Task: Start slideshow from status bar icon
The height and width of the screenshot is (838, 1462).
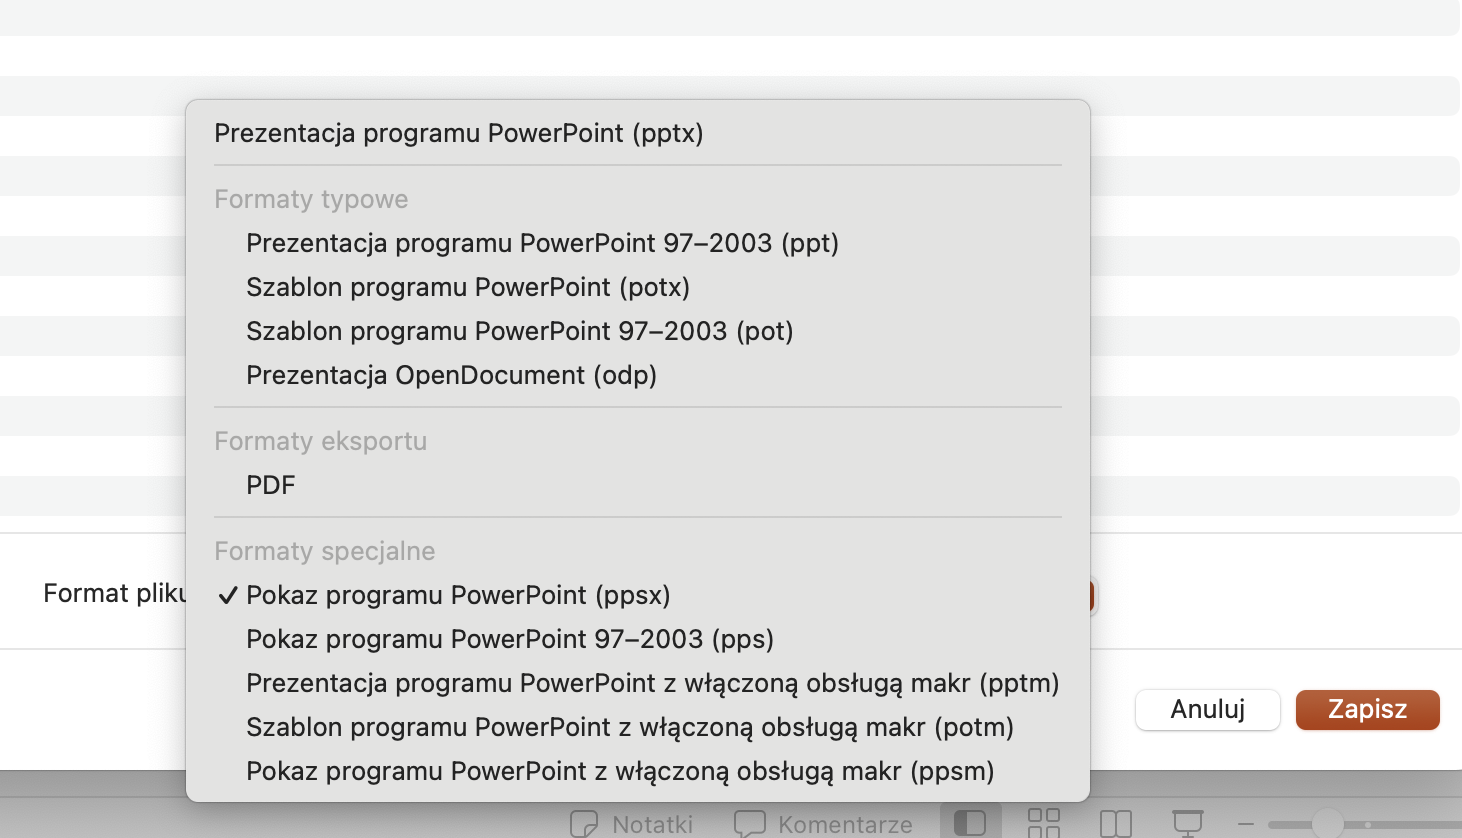Action: click(x=1187, y=823)
